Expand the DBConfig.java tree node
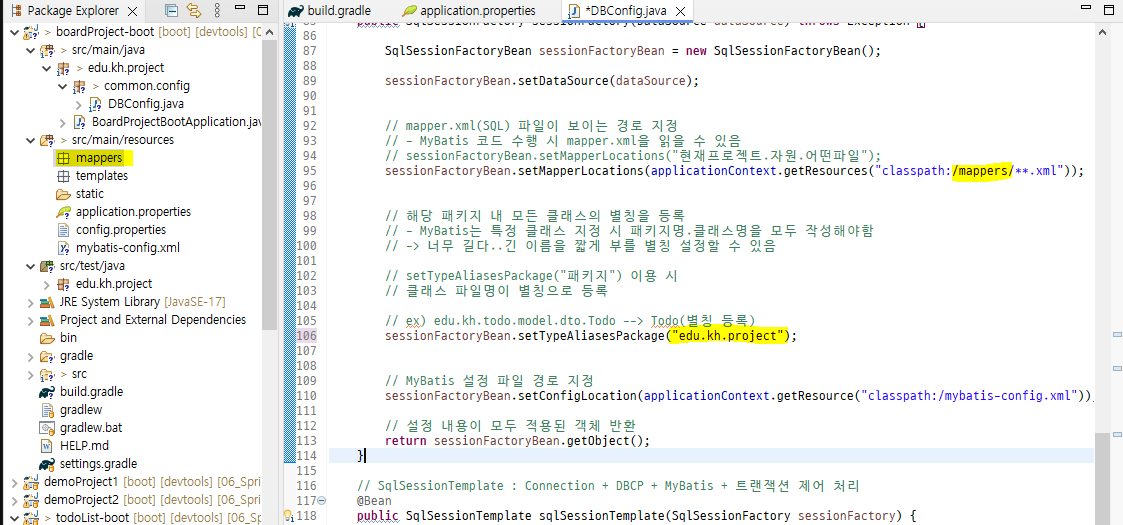The width and height of the screenshot is (1123, 525). click(x=78, y=104)
